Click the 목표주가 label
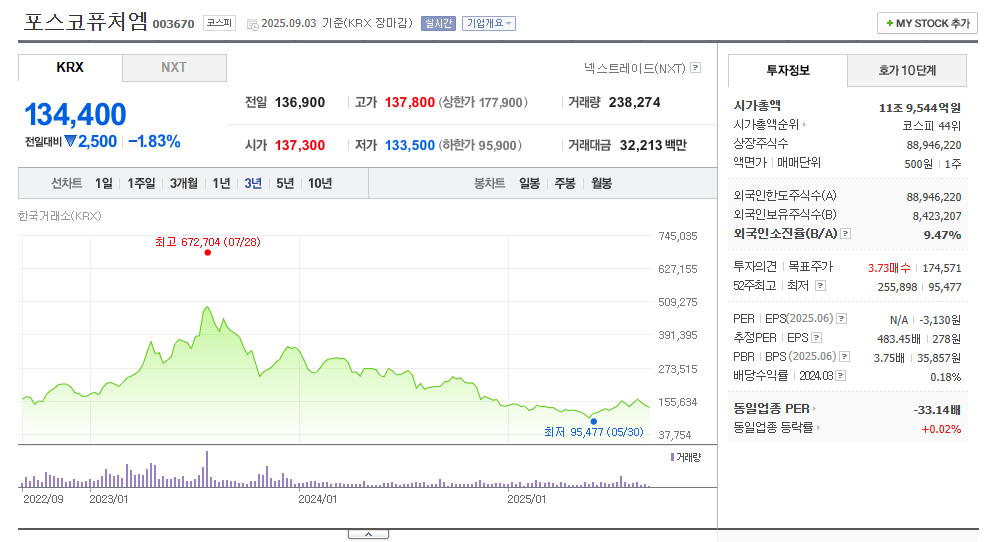994x542 pixels. point(811,267)
